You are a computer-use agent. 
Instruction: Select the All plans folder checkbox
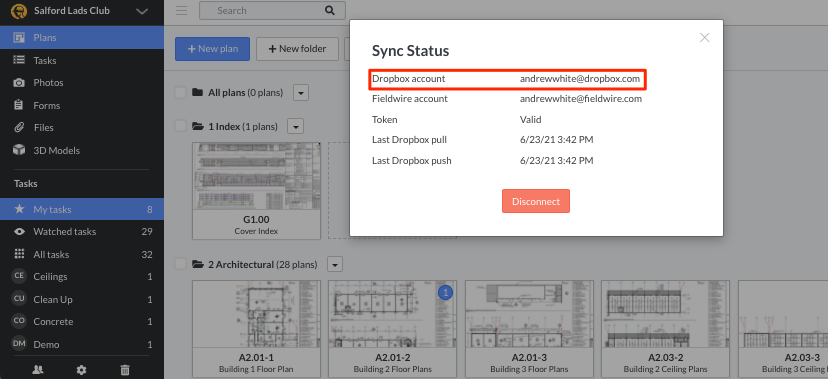coord(181,93)
